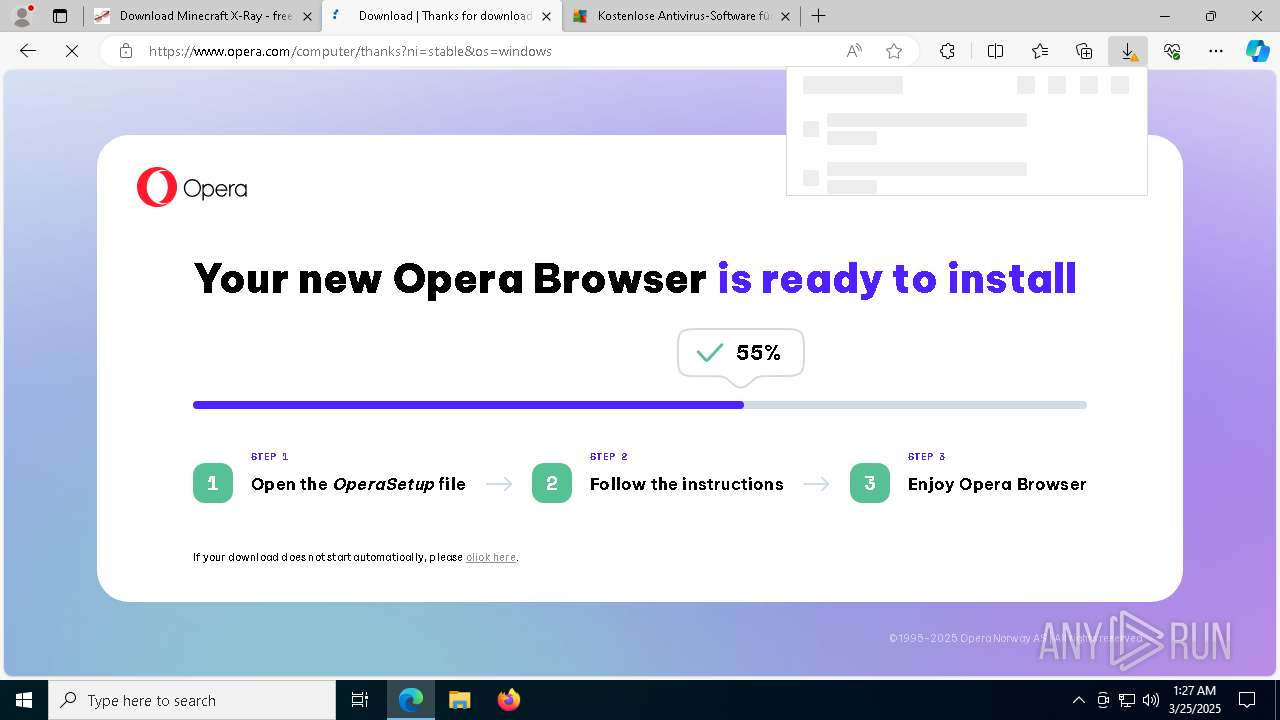Open network status tray icon

point(1127,700)
